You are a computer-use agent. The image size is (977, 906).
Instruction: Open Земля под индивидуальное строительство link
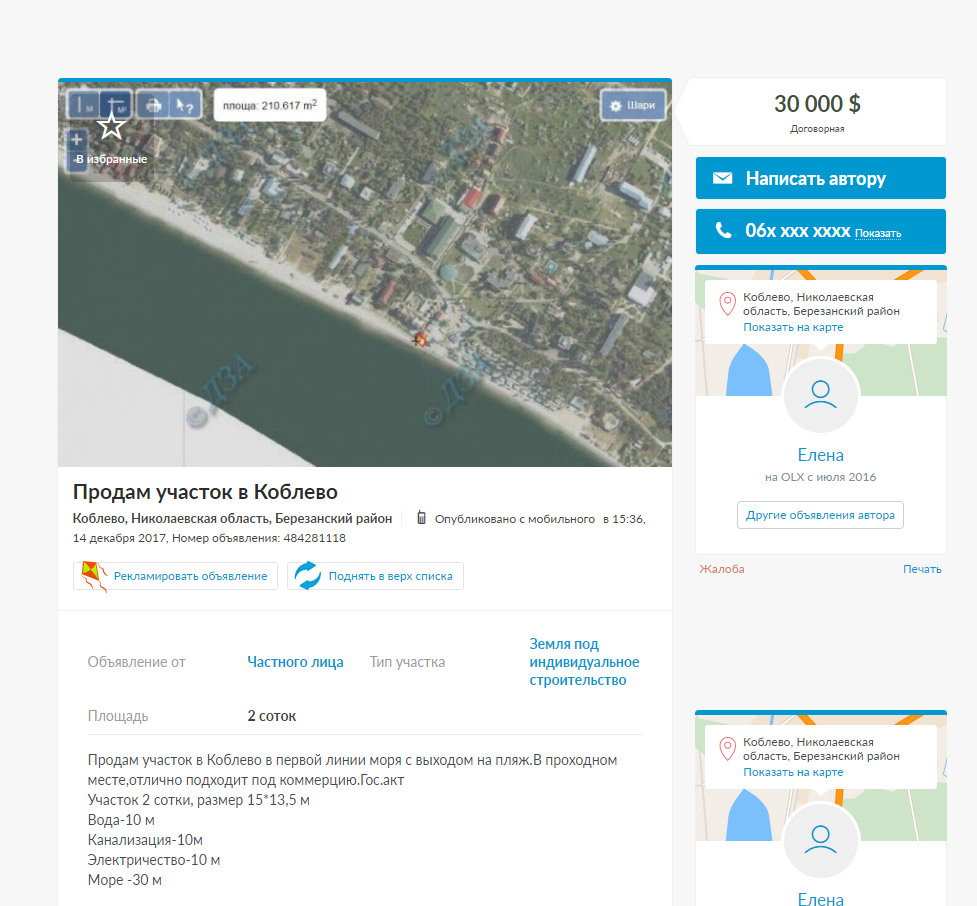pos(583,662)
